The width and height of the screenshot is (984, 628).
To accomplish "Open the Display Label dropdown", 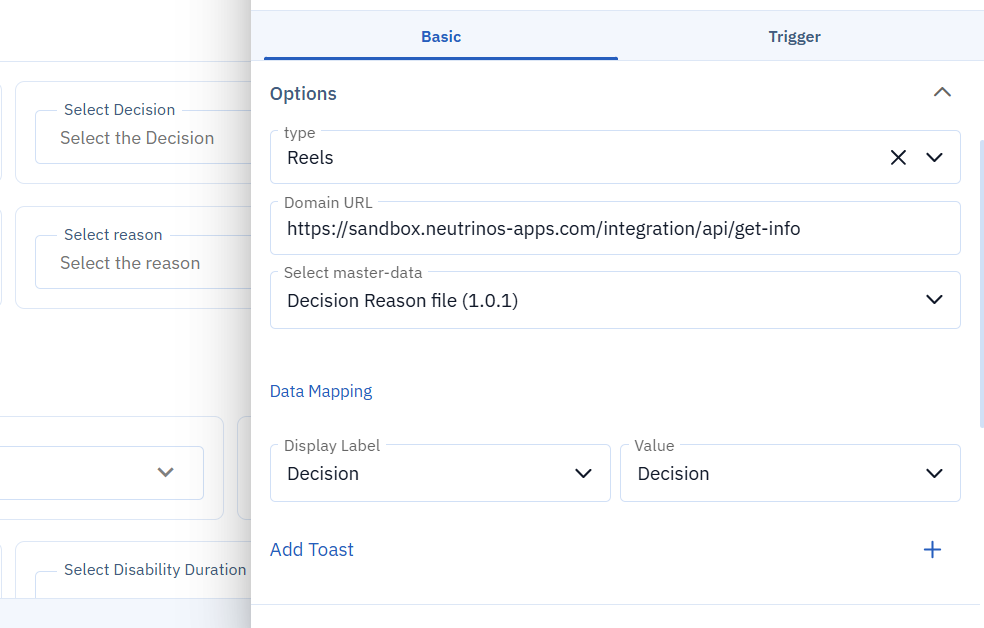I will [x=440, y=474].
